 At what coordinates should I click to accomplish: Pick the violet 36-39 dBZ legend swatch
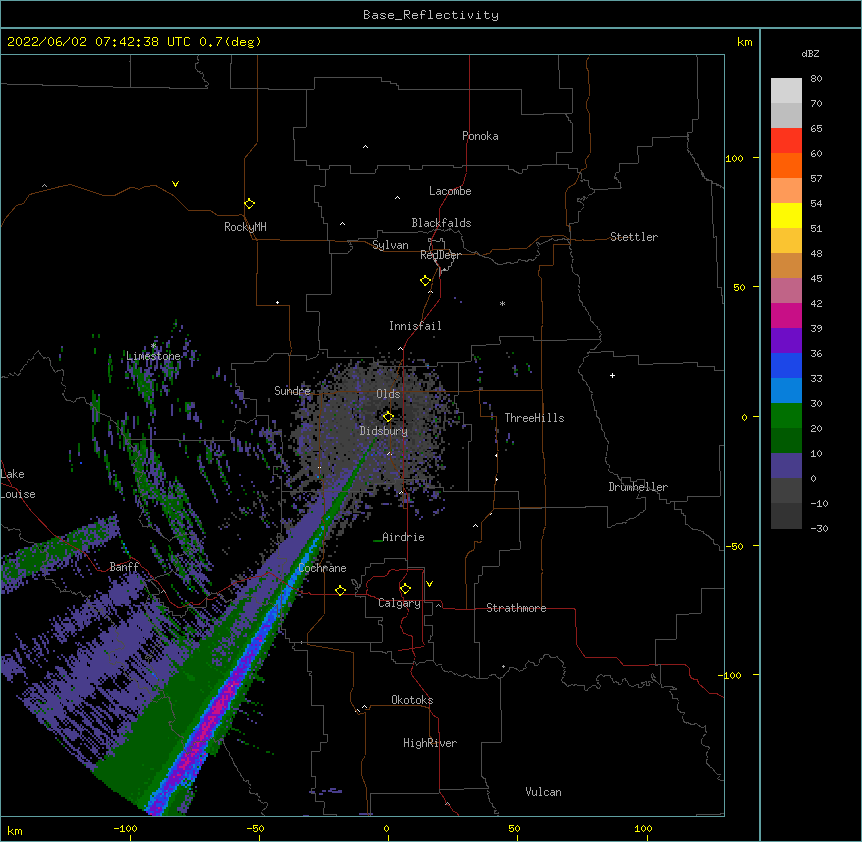786,341
